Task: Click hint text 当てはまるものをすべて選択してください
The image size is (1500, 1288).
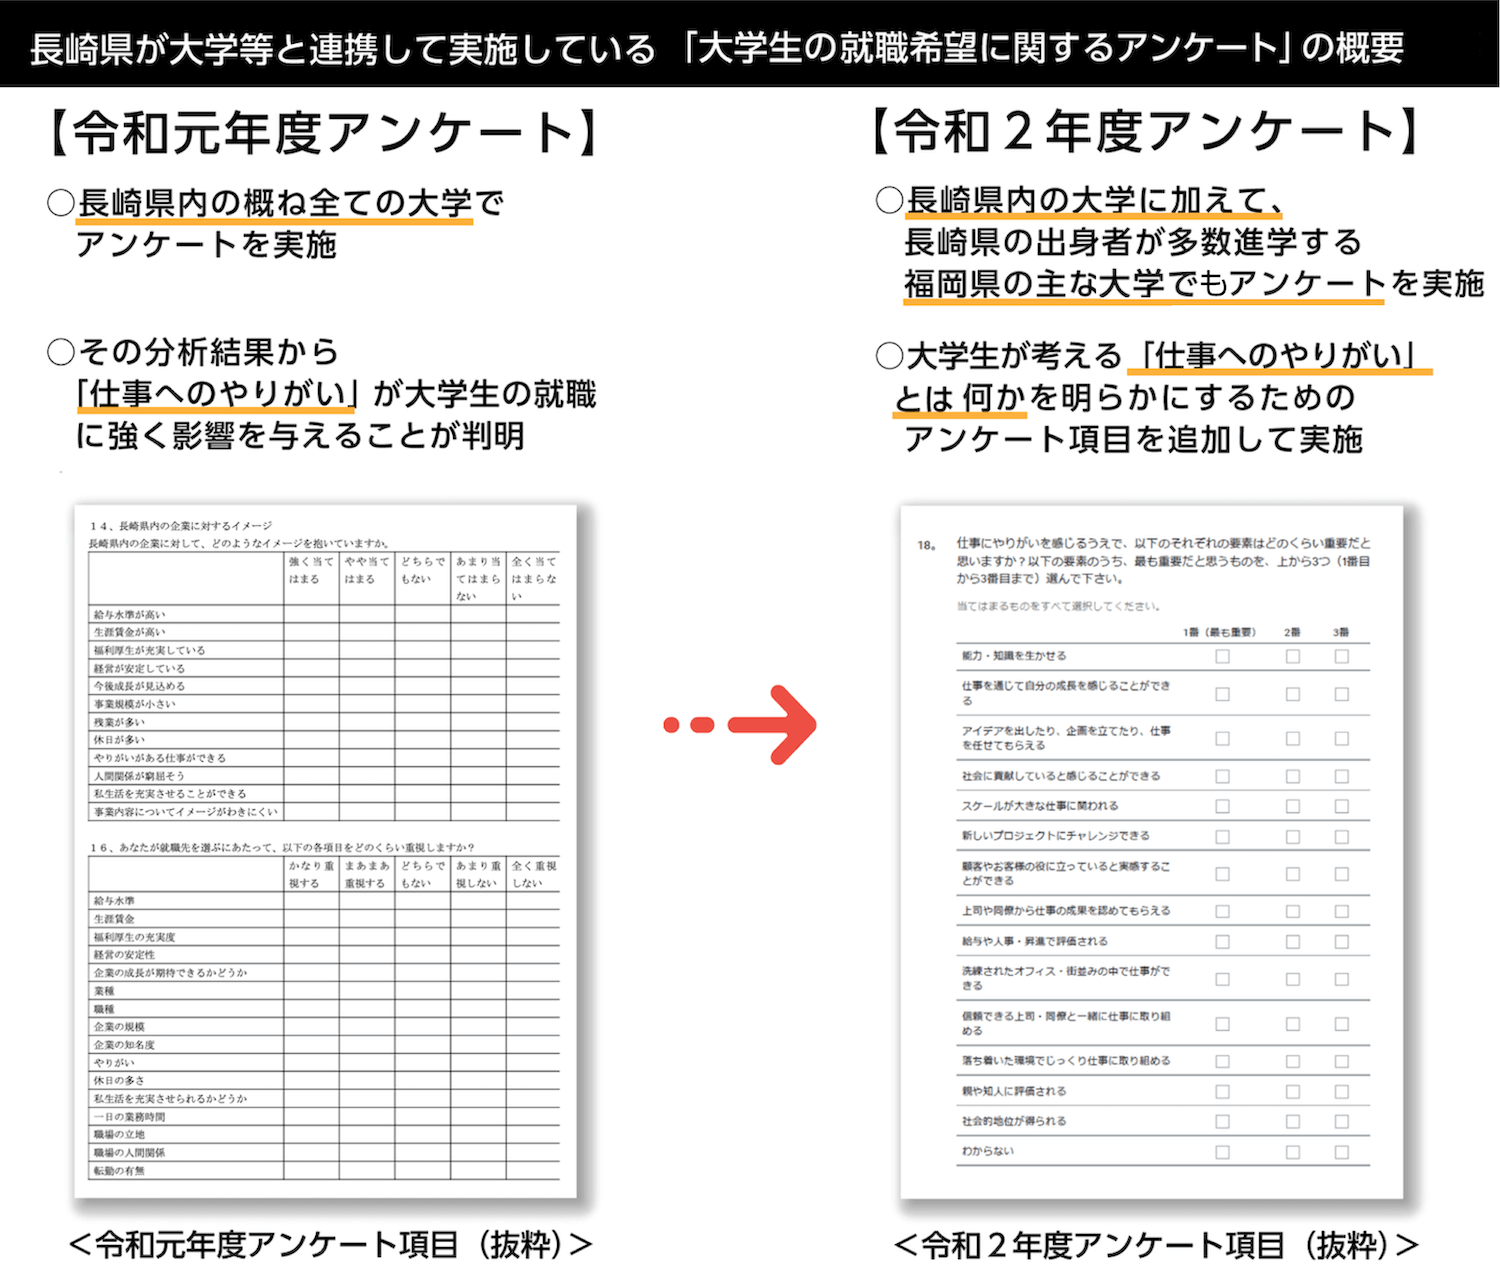Action: (x=1059, y=606)
